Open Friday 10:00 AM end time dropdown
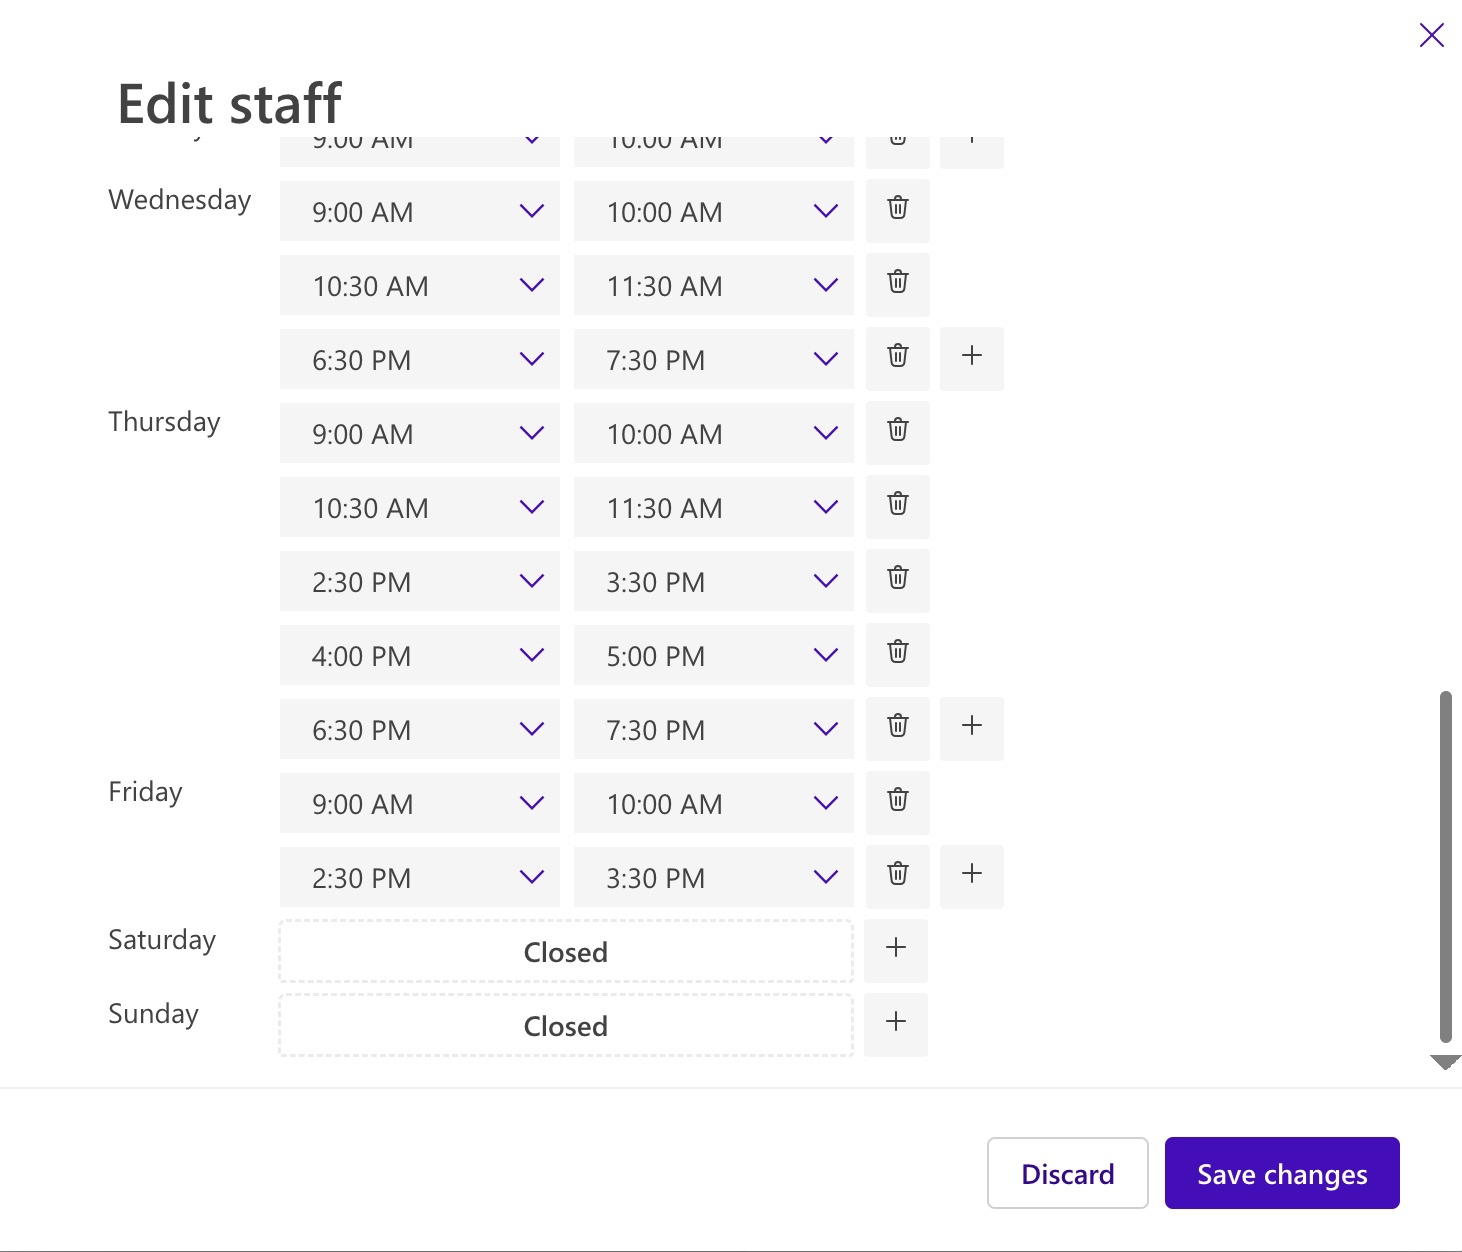Image resolution: width=1462 pixels, height=1252 pixels. [x=714, y=803]
